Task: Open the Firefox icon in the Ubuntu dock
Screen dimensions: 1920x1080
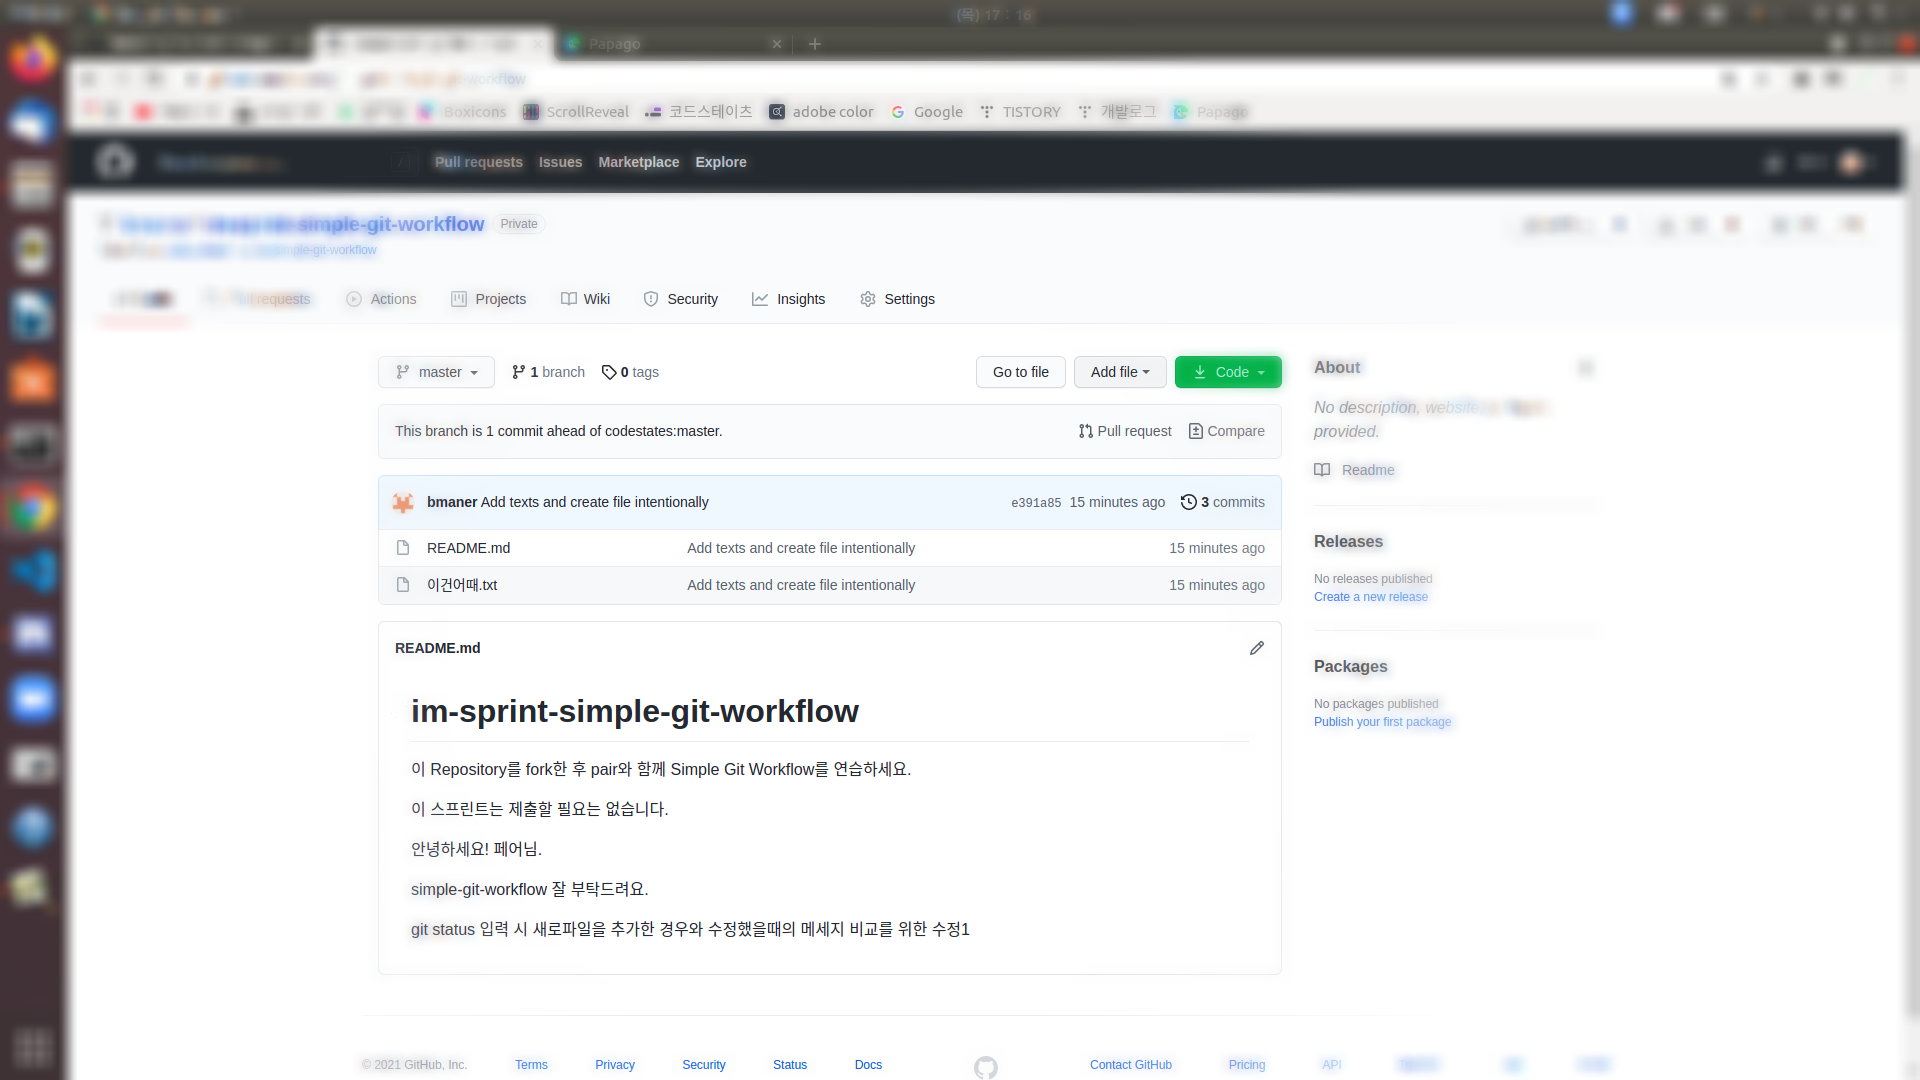Action: coord(32,60)
